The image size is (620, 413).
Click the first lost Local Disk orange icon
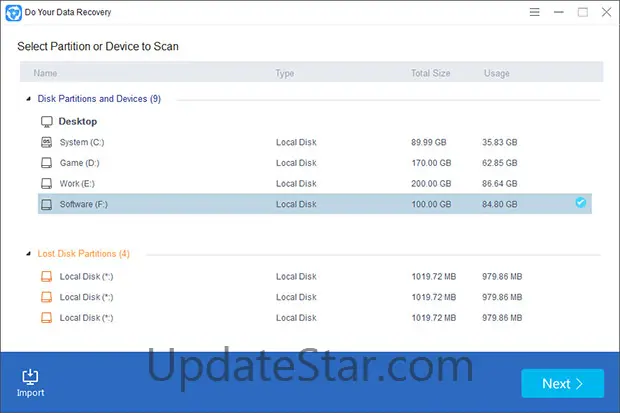point(47,276)
